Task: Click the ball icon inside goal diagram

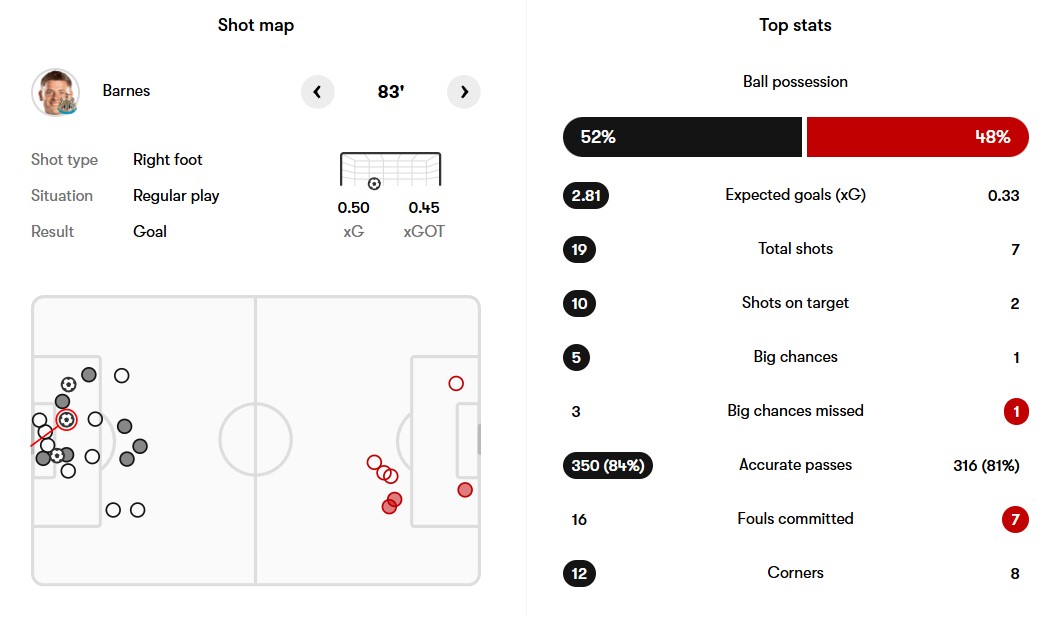Action: pyautogui.click(x=374, y=183)
